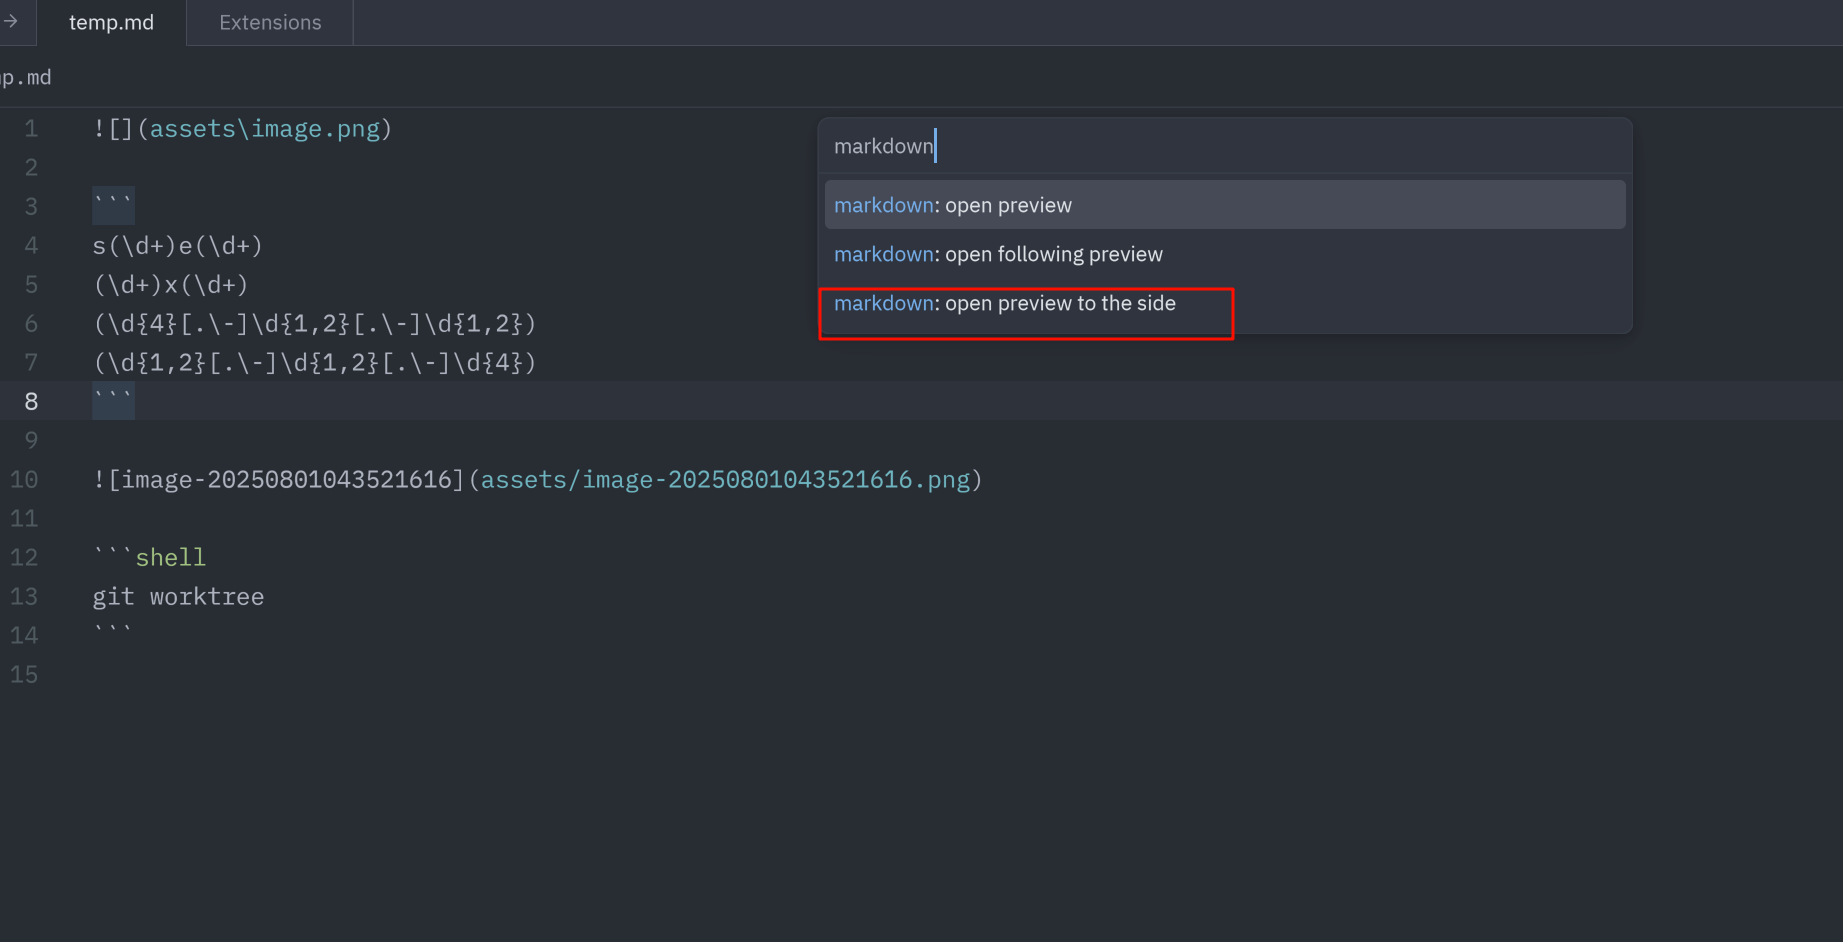Click line number 1 in gutter
Viewport: 1843px width, 942px height.
point(31,129)
